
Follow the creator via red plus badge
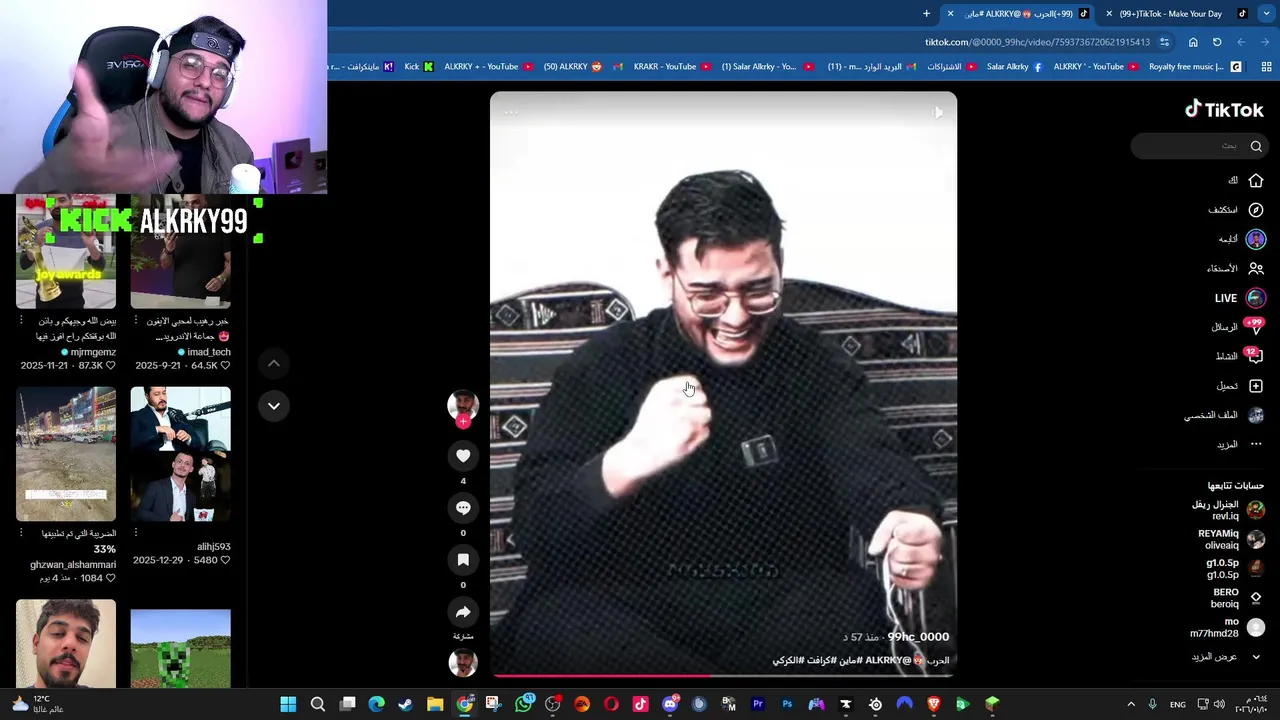pyautogui.click(x=463, y=422)
